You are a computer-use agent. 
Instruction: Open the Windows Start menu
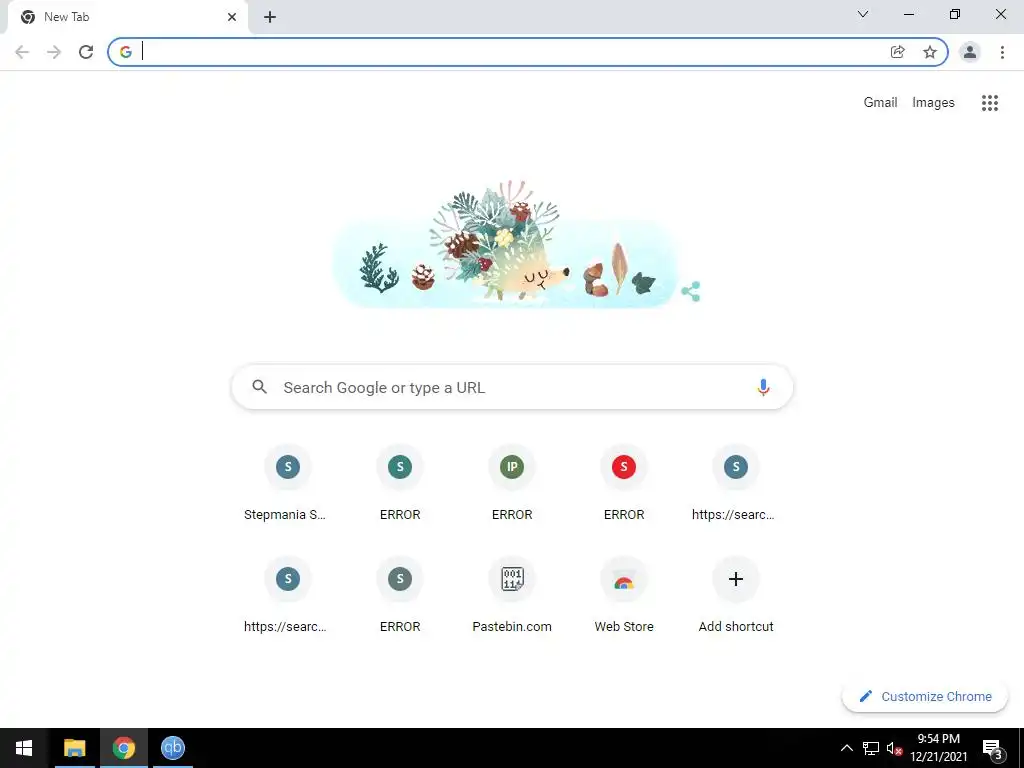coord(24,748)
